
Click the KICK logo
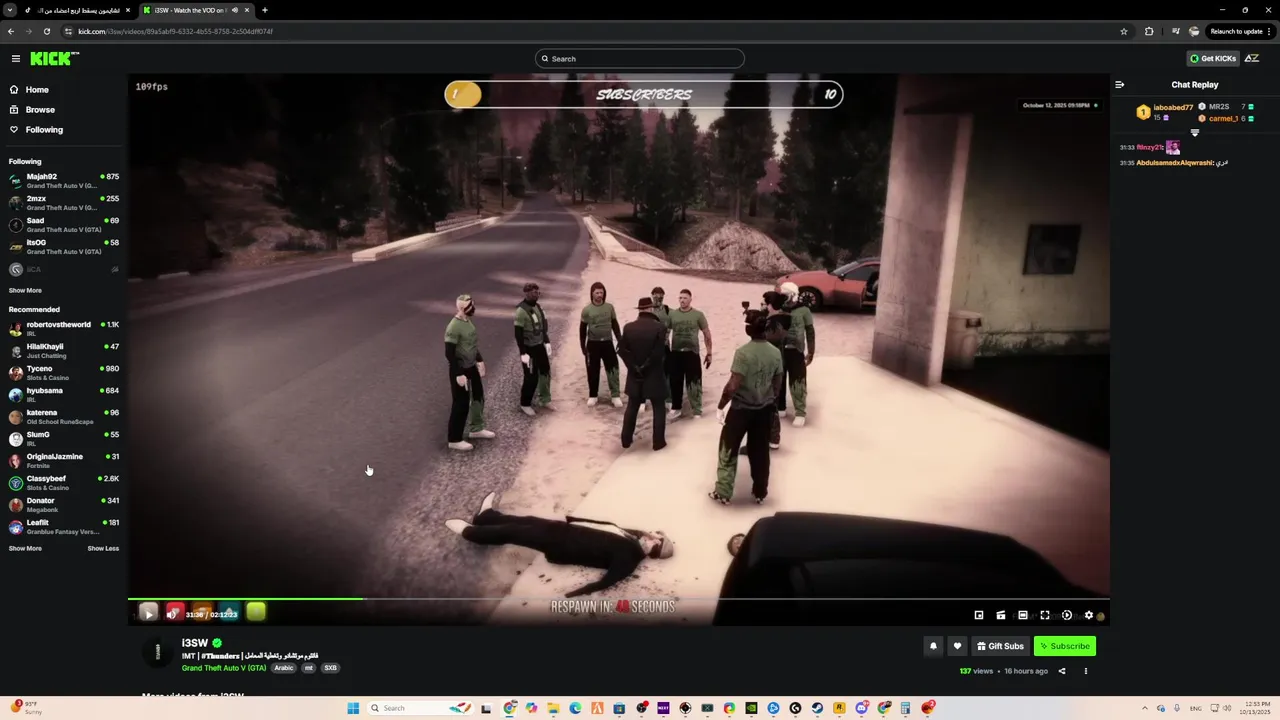[53, 59]
